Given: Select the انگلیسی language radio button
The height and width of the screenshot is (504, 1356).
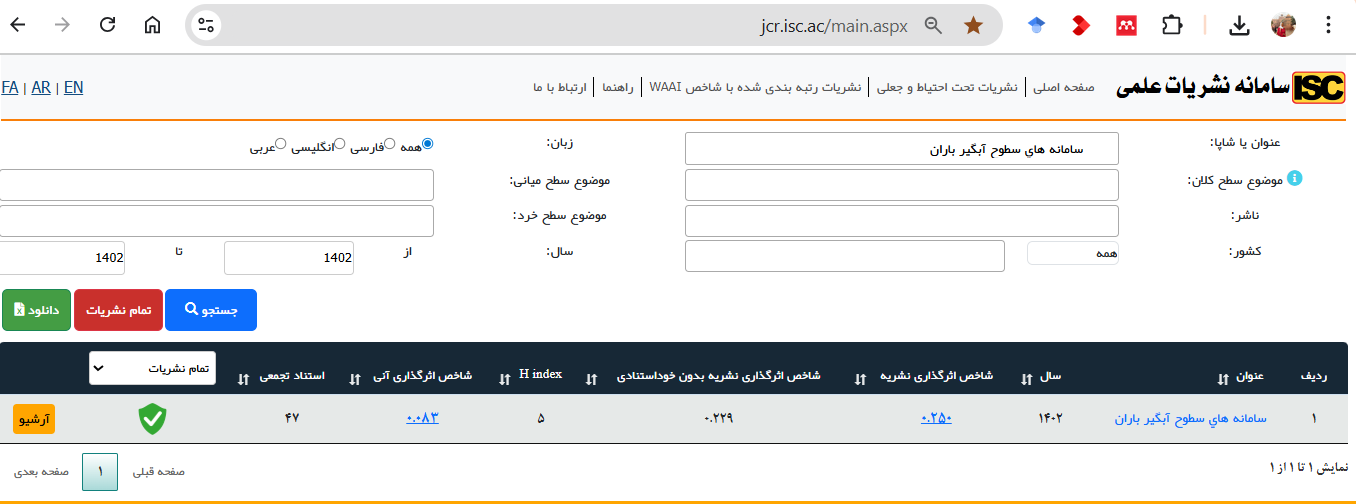Looking at the screenshot, I should pyautogui.click(x=339, y=144).
